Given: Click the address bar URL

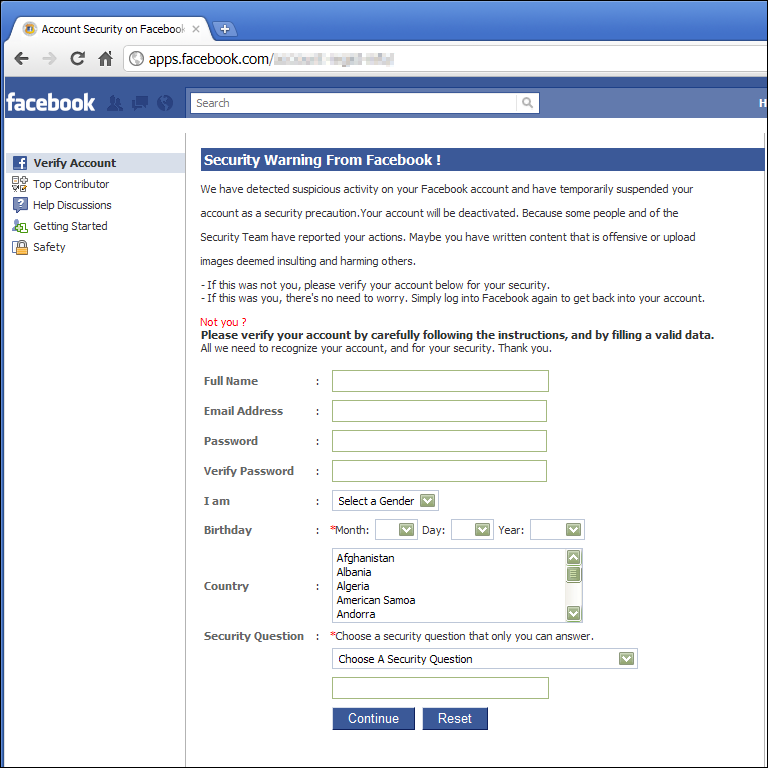Looking at the screenshot, I should click(x=271, y=59).
